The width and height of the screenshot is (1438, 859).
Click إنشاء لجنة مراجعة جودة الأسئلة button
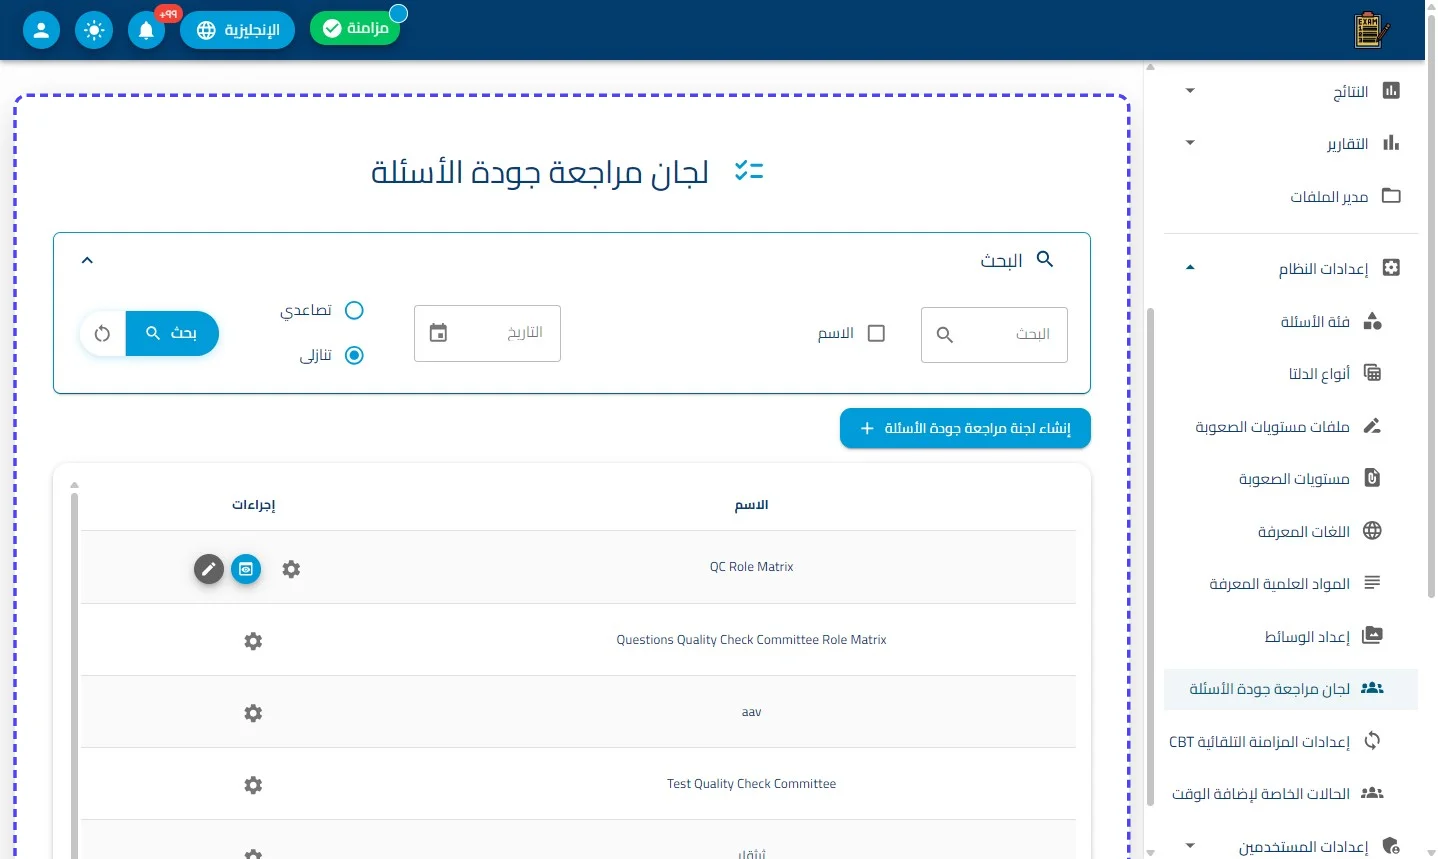pos(965,428)
